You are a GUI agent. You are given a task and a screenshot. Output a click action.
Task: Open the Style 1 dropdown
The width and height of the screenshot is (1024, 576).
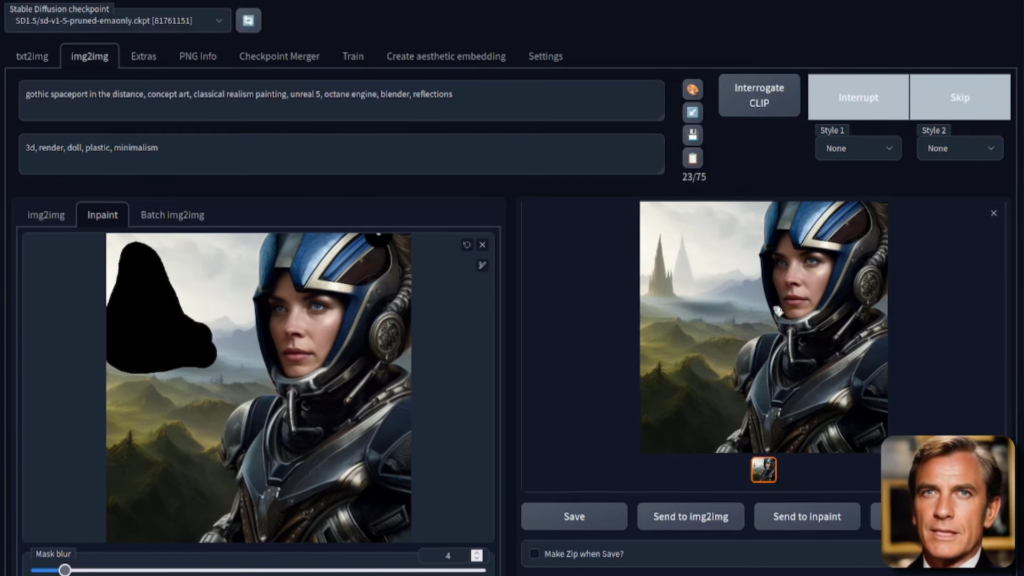(858, 147)
